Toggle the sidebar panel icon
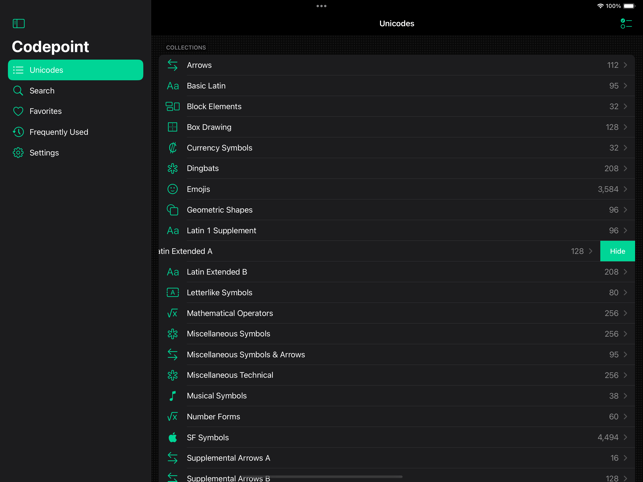The image size is (643, 482). 18,23
